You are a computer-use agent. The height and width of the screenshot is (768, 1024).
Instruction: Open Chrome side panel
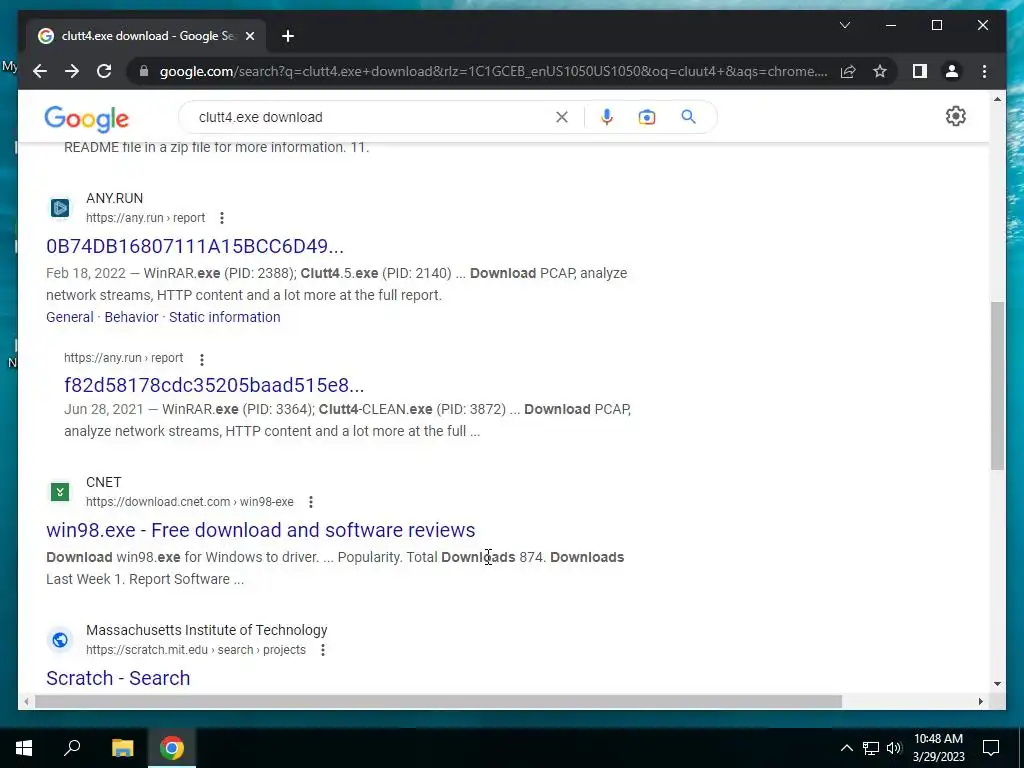(x=920, y=71)
